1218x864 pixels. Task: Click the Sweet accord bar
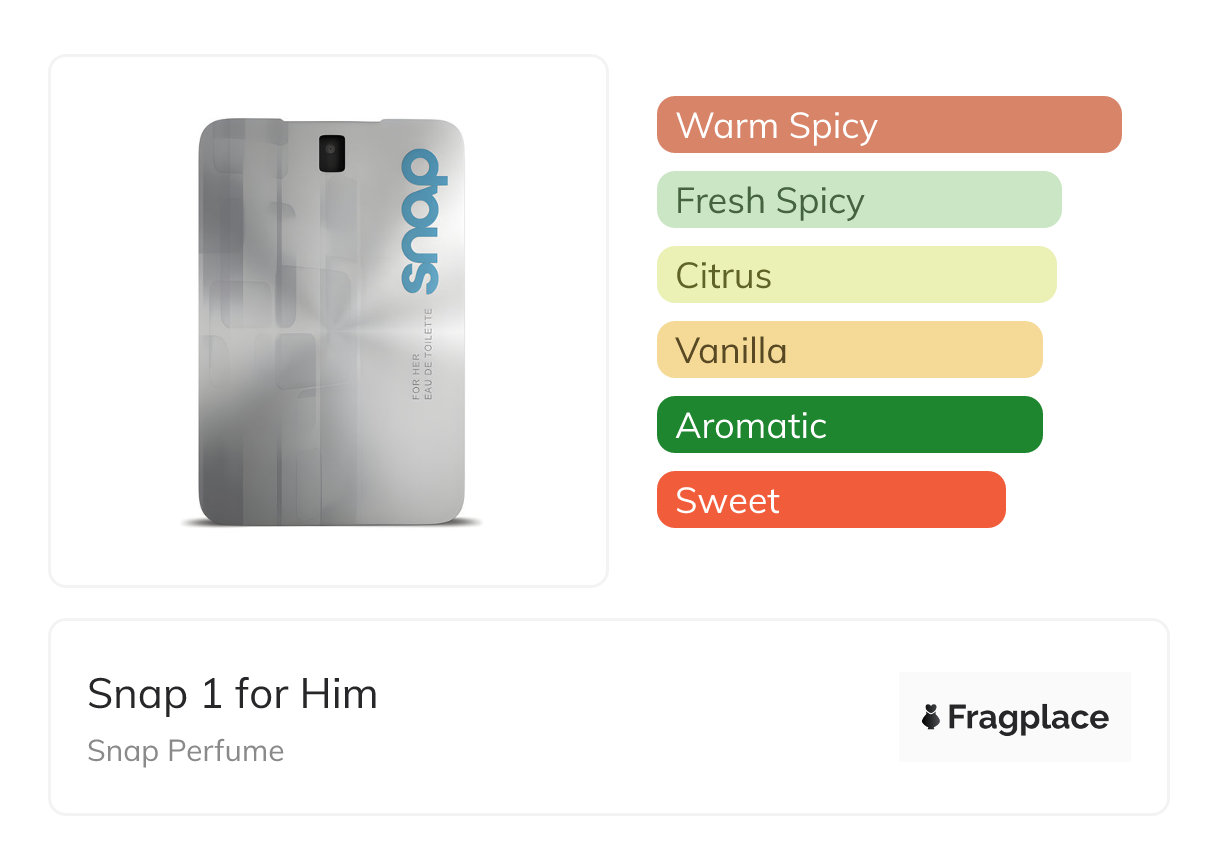click(x=830, y=500)
